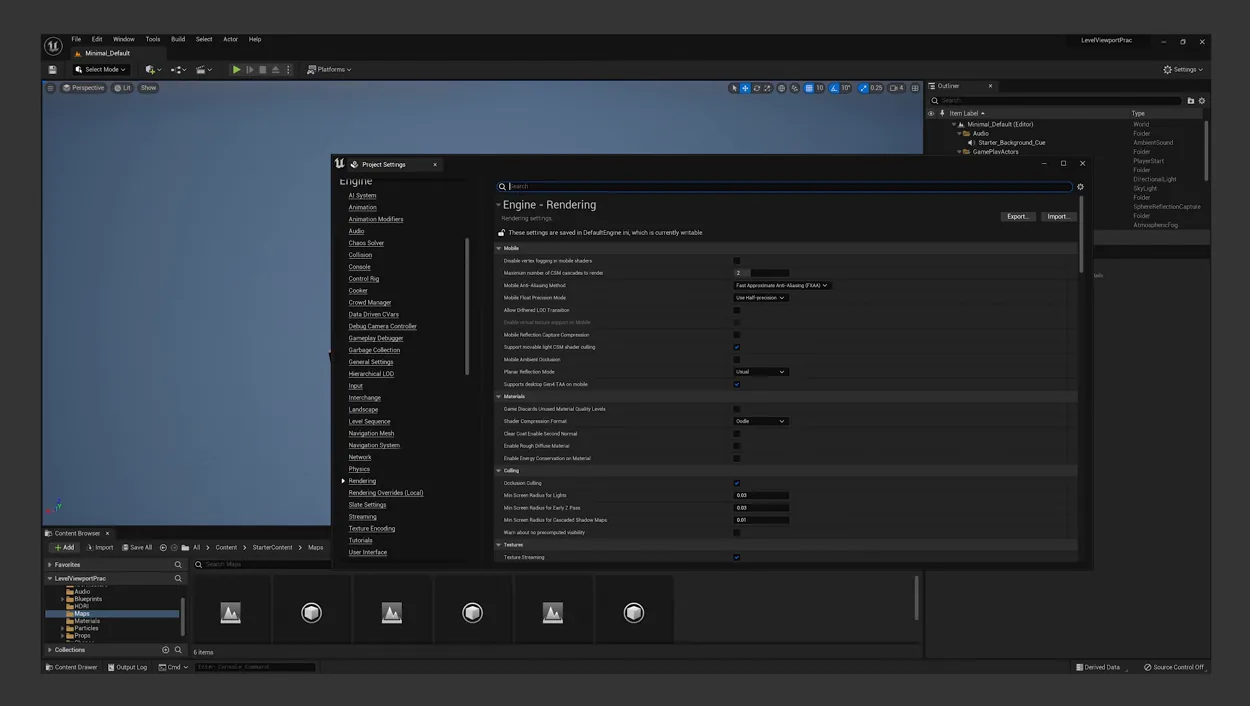Open Mobile Float Precision Mode dropdown
Image resolution: width=1250 pixels, height=706 pixels.
point(761,298)
